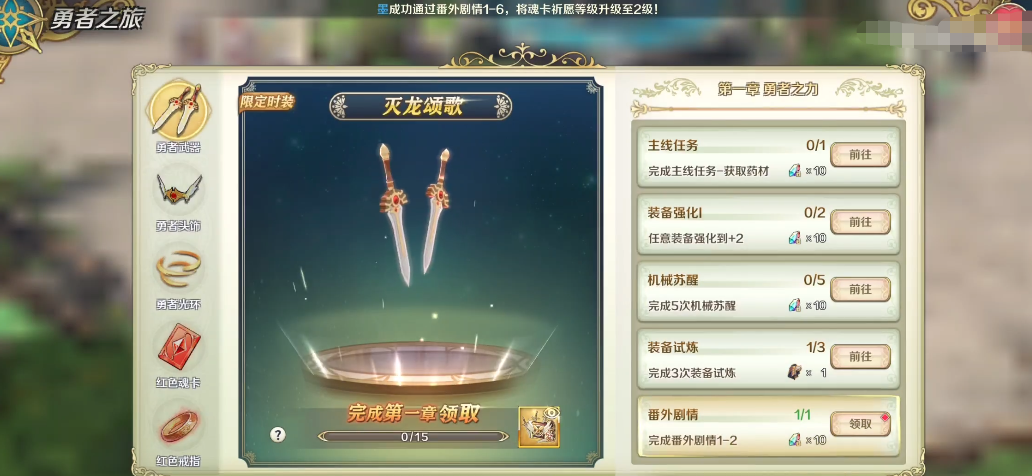Click the 限定时装 tag label

coord(267,102)
